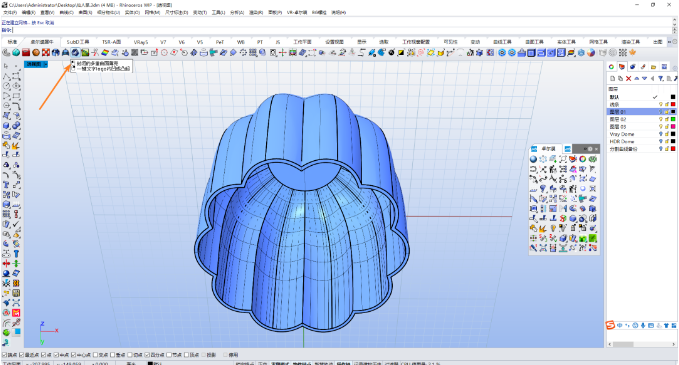
Task: Toggle 平面模式 in status bar
Action: pos(280,363)
